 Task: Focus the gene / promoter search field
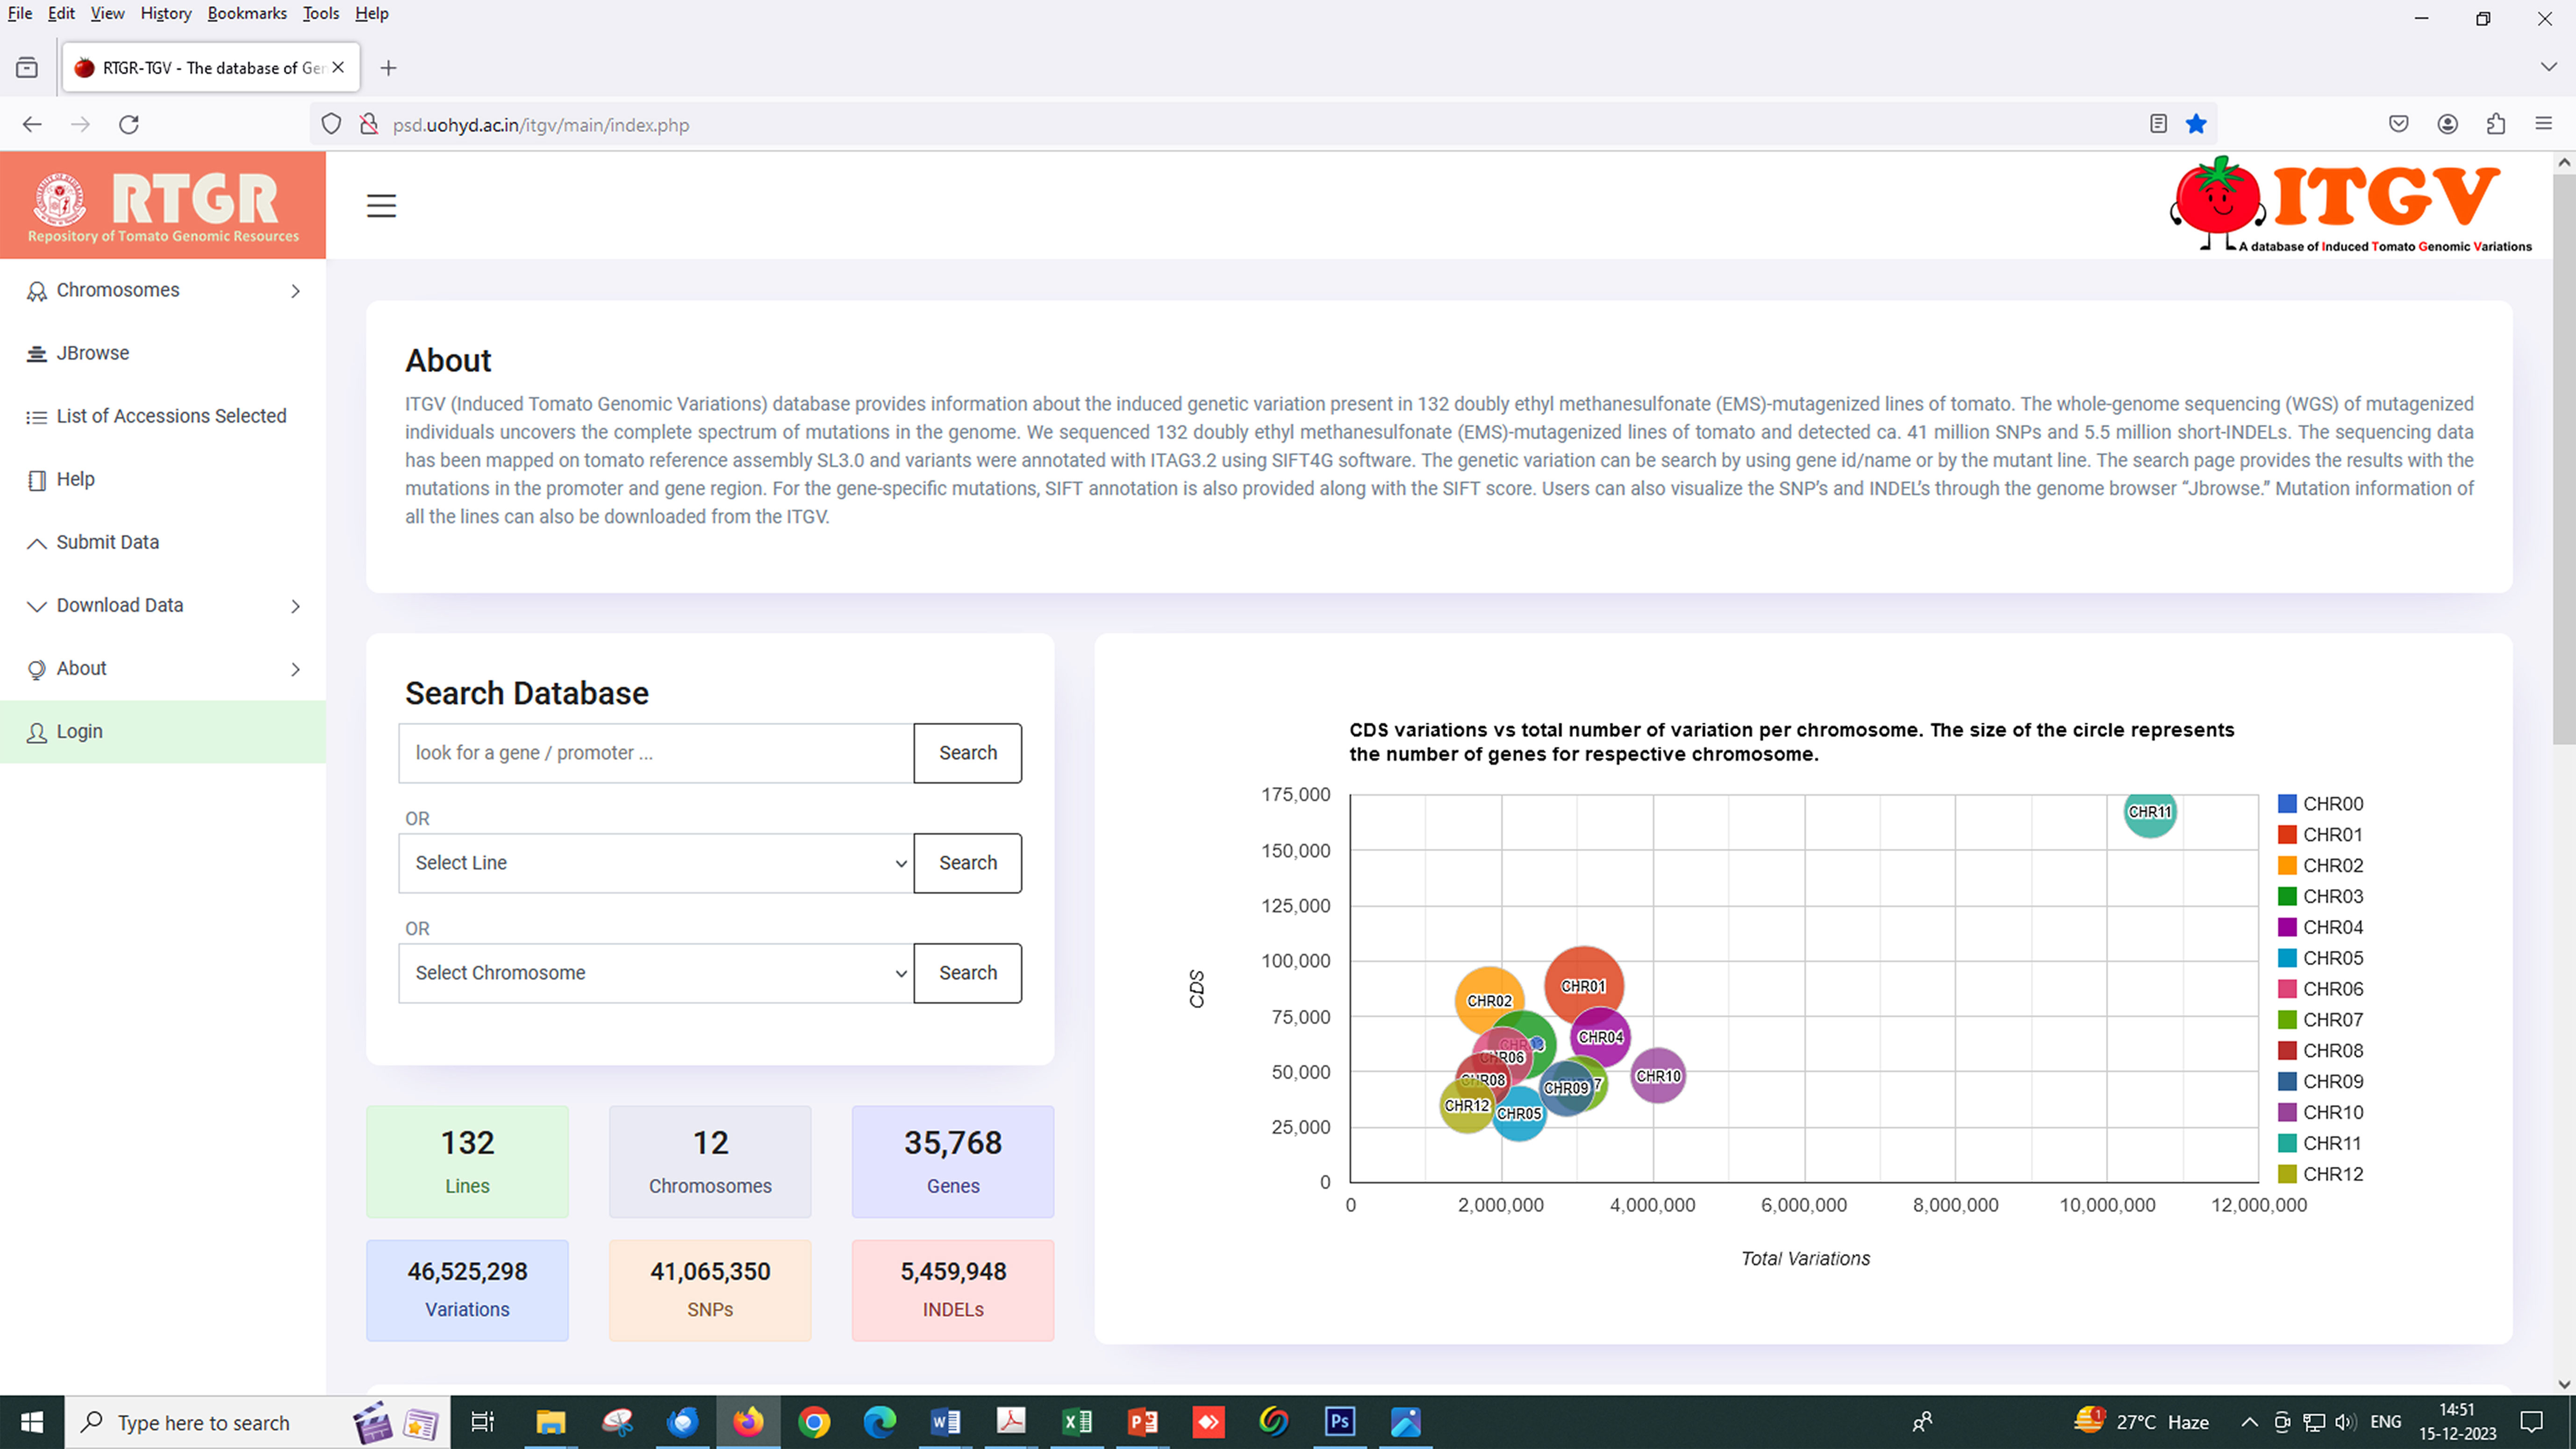click(x=656, y=753)
